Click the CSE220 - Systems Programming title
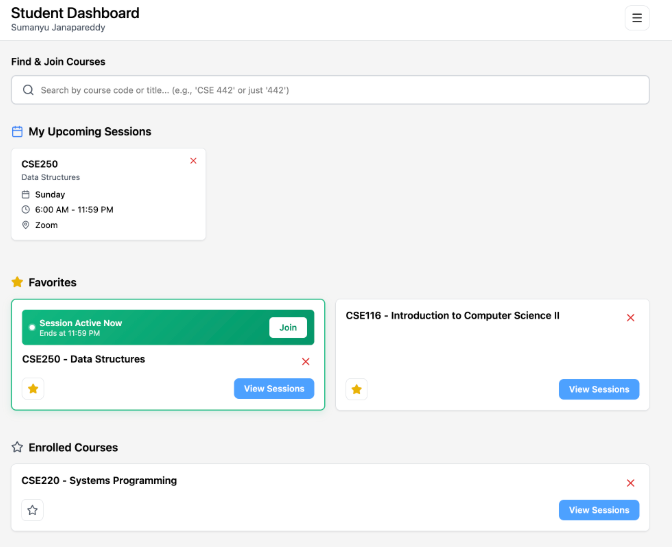This screenshot has width=672, height=547. [99, 481]
